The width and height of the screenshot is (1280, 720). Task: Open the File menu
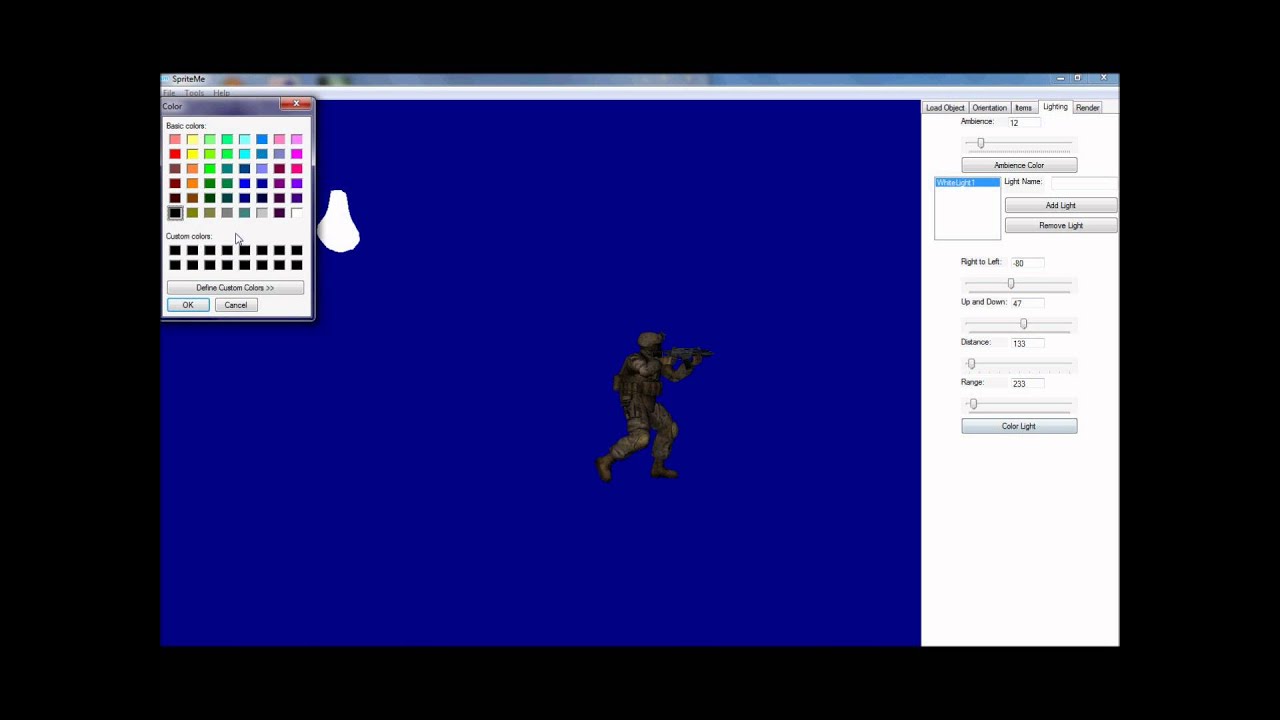169,92
